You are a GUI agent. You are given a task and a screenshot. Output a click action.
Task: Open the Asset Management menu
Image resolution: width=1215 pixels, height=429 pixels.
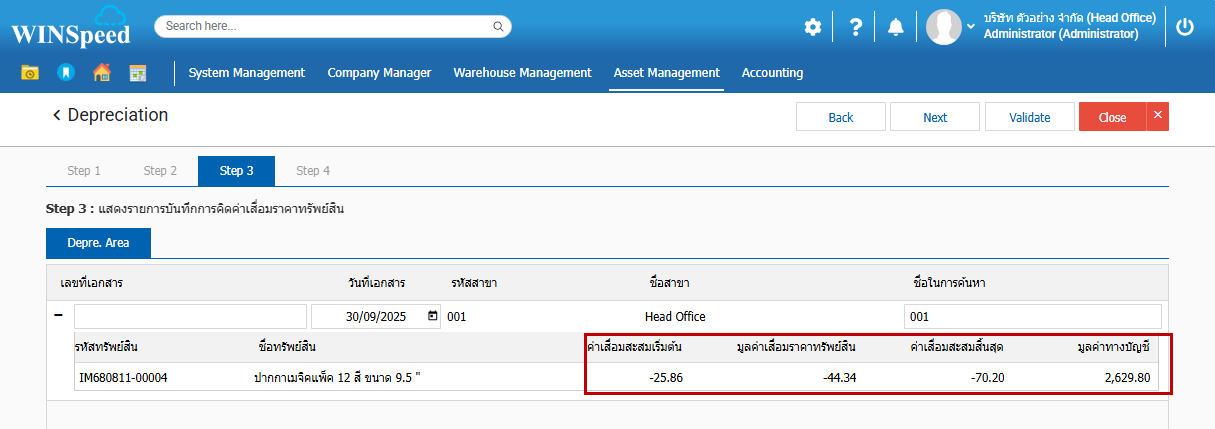pos(666,73)
